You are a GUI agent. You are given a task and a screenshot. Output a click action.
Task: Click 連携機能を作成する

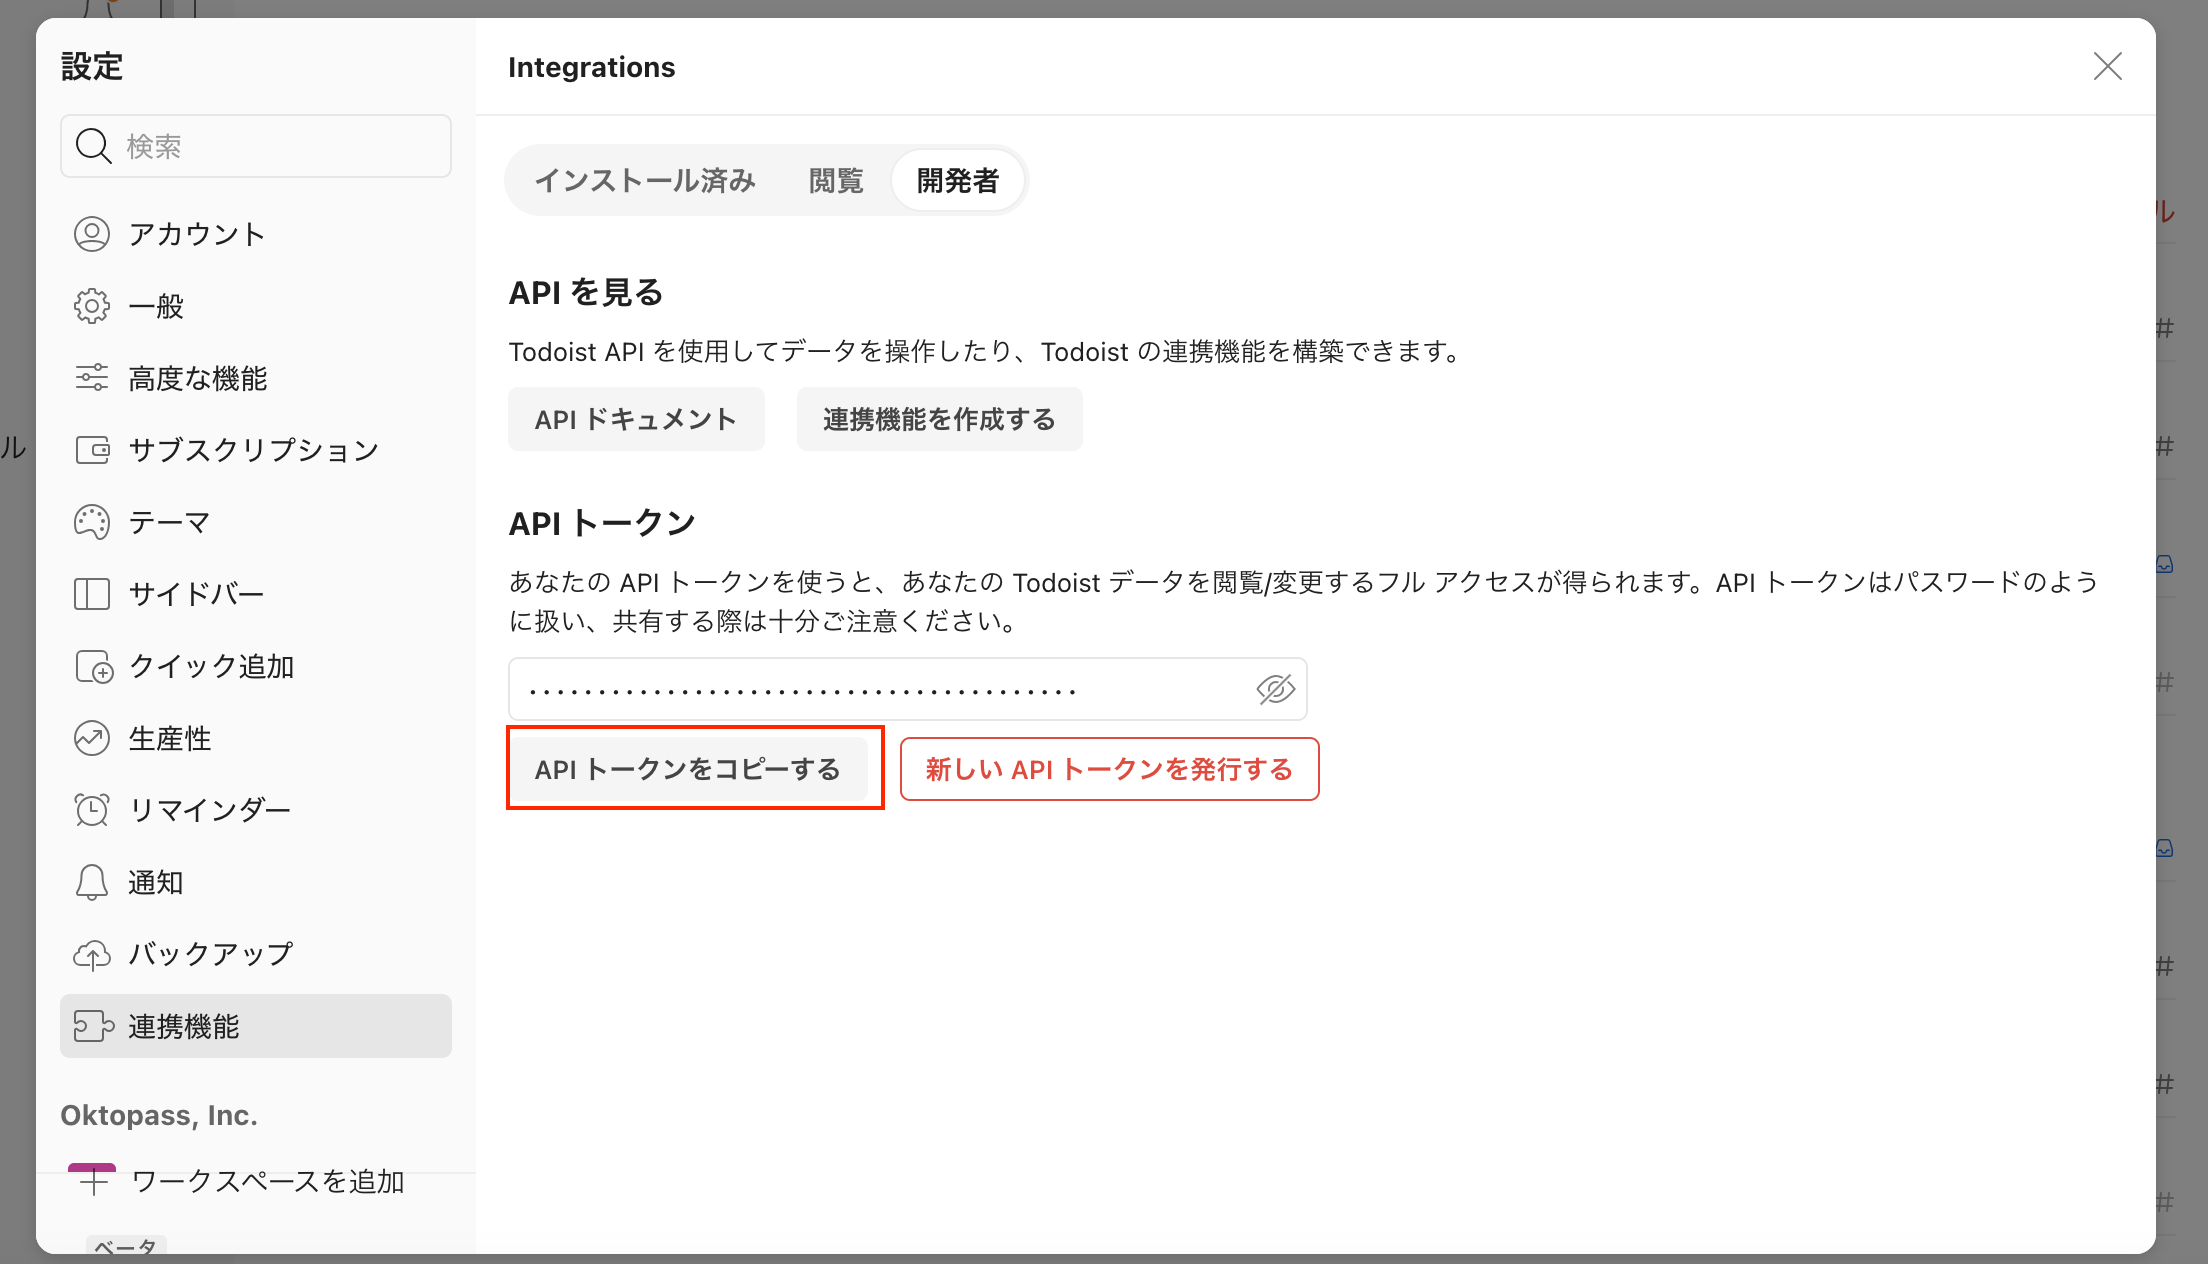[938, 419]
